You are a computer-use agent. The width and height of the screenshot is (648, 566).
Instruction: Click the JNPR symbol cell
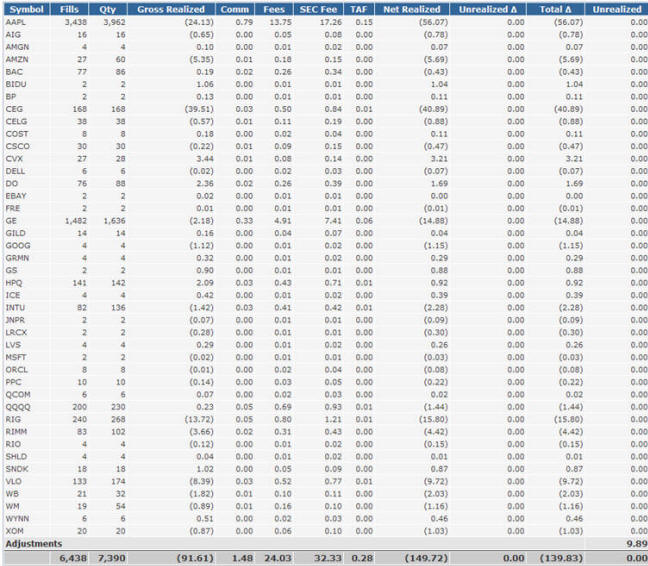coord(15,320)
